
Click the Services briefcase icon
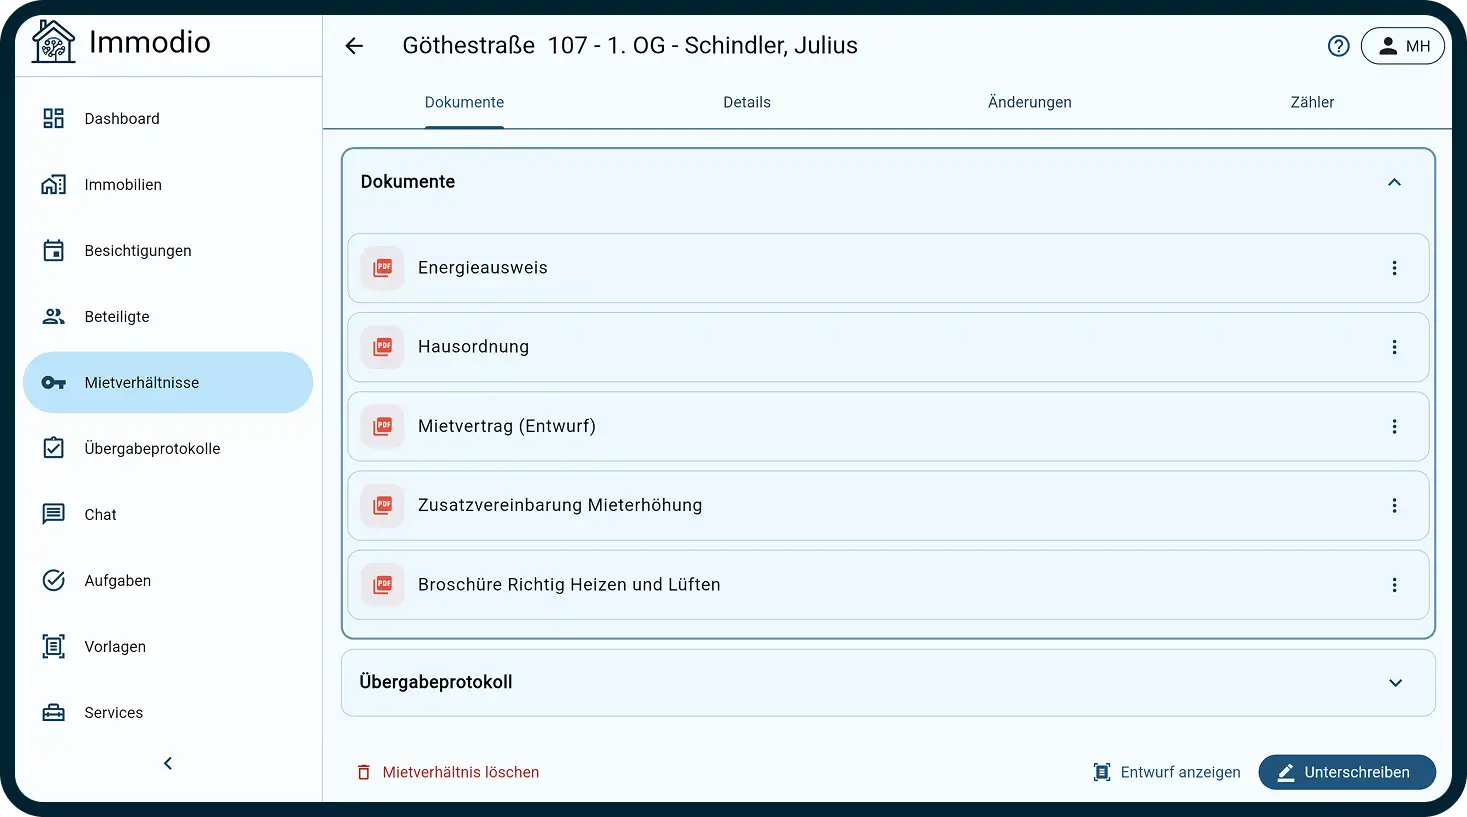[x=53, y=713]
